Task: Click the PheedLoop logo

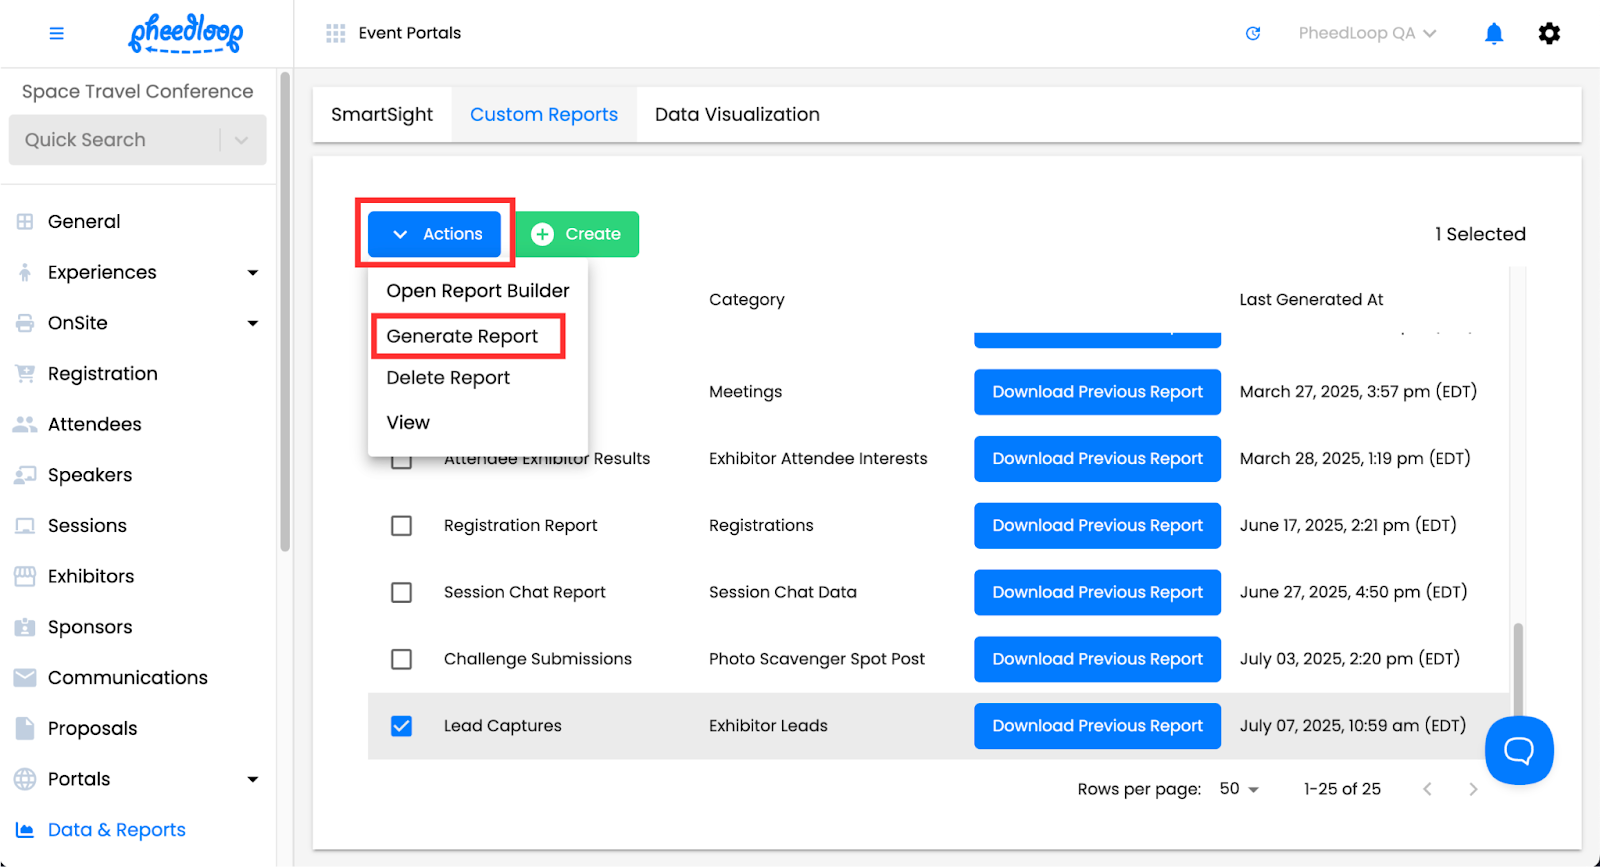Action: click(186, 33)
